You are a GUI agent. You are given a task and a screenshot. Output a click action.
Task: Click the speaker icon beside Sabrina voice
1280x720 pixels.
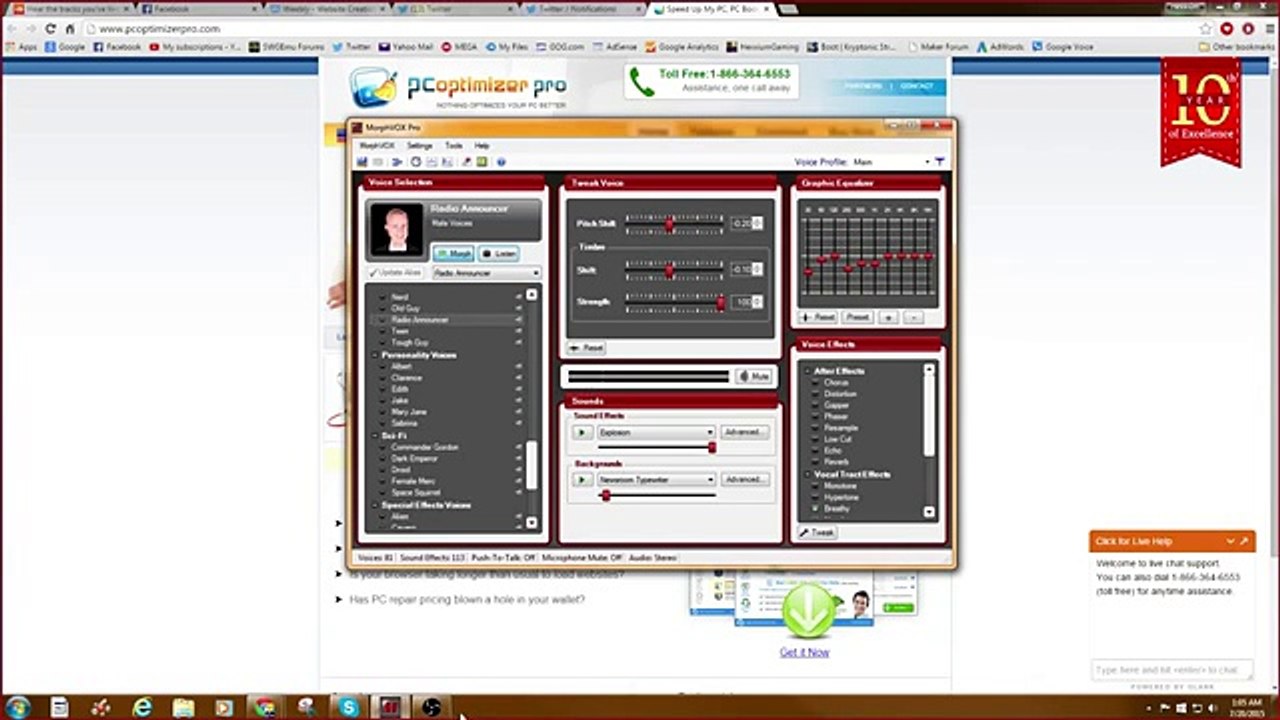(518, 423)
